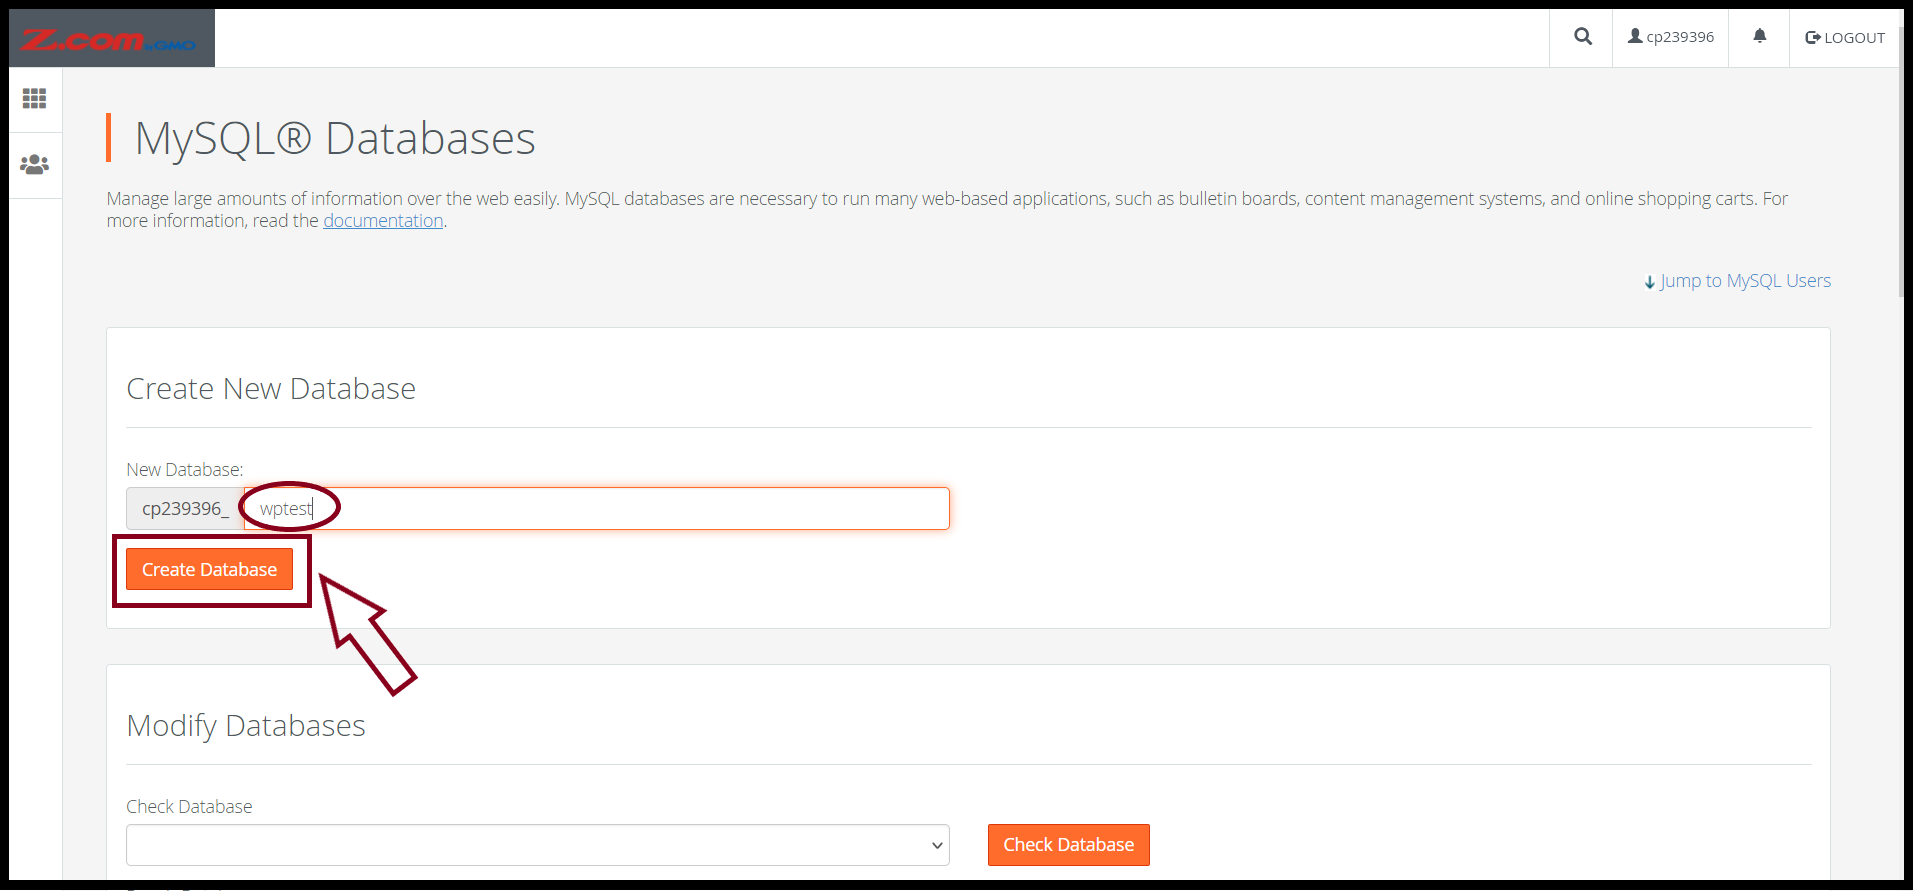
Task: Click the 'New Database:' label
Action: (185, 470)
